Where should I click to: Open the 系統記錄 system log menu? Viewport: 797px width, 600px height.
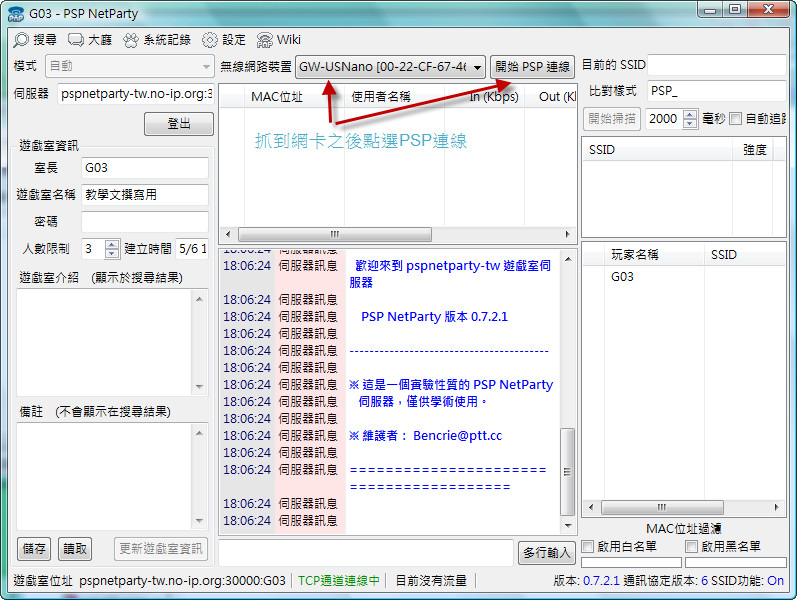tap(167, 40)
